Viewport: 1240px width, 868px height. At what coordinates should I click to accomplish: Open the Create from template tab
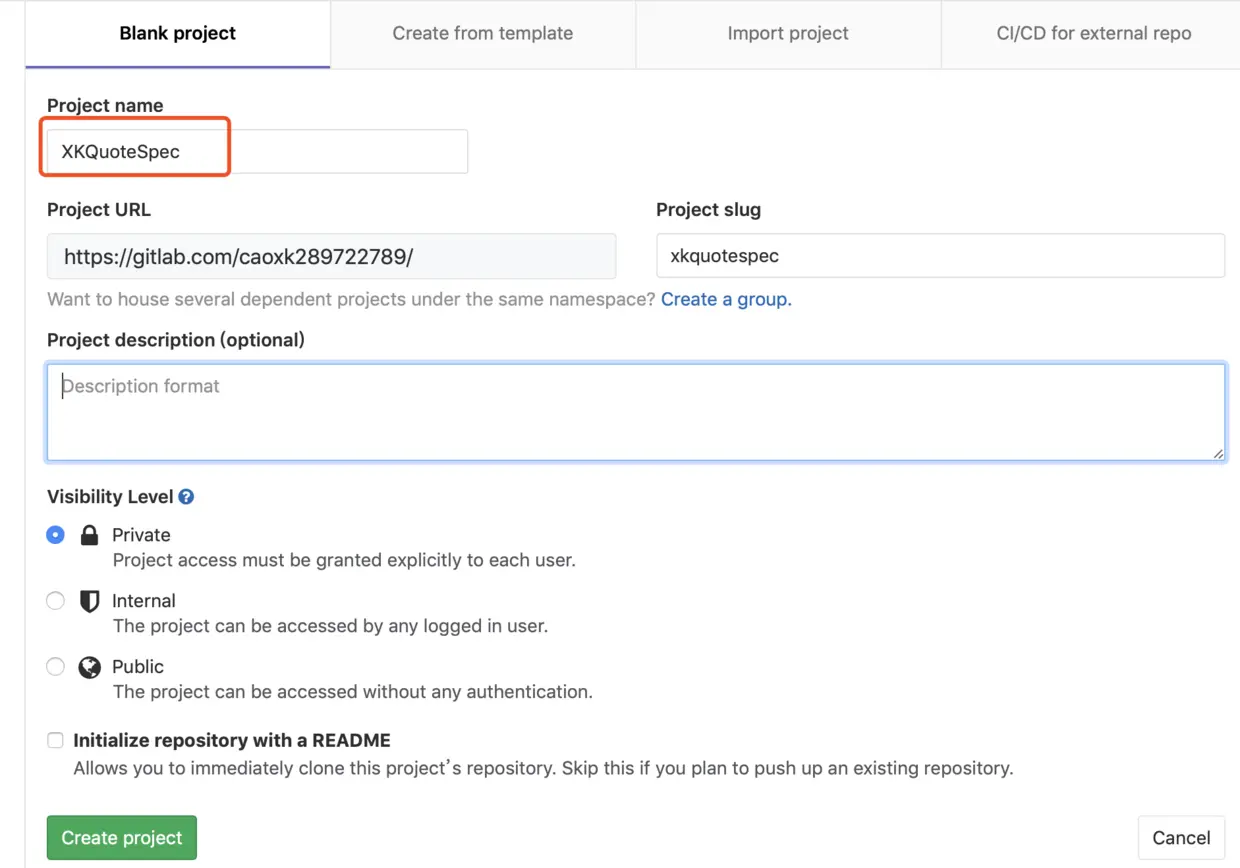(483, 34)
